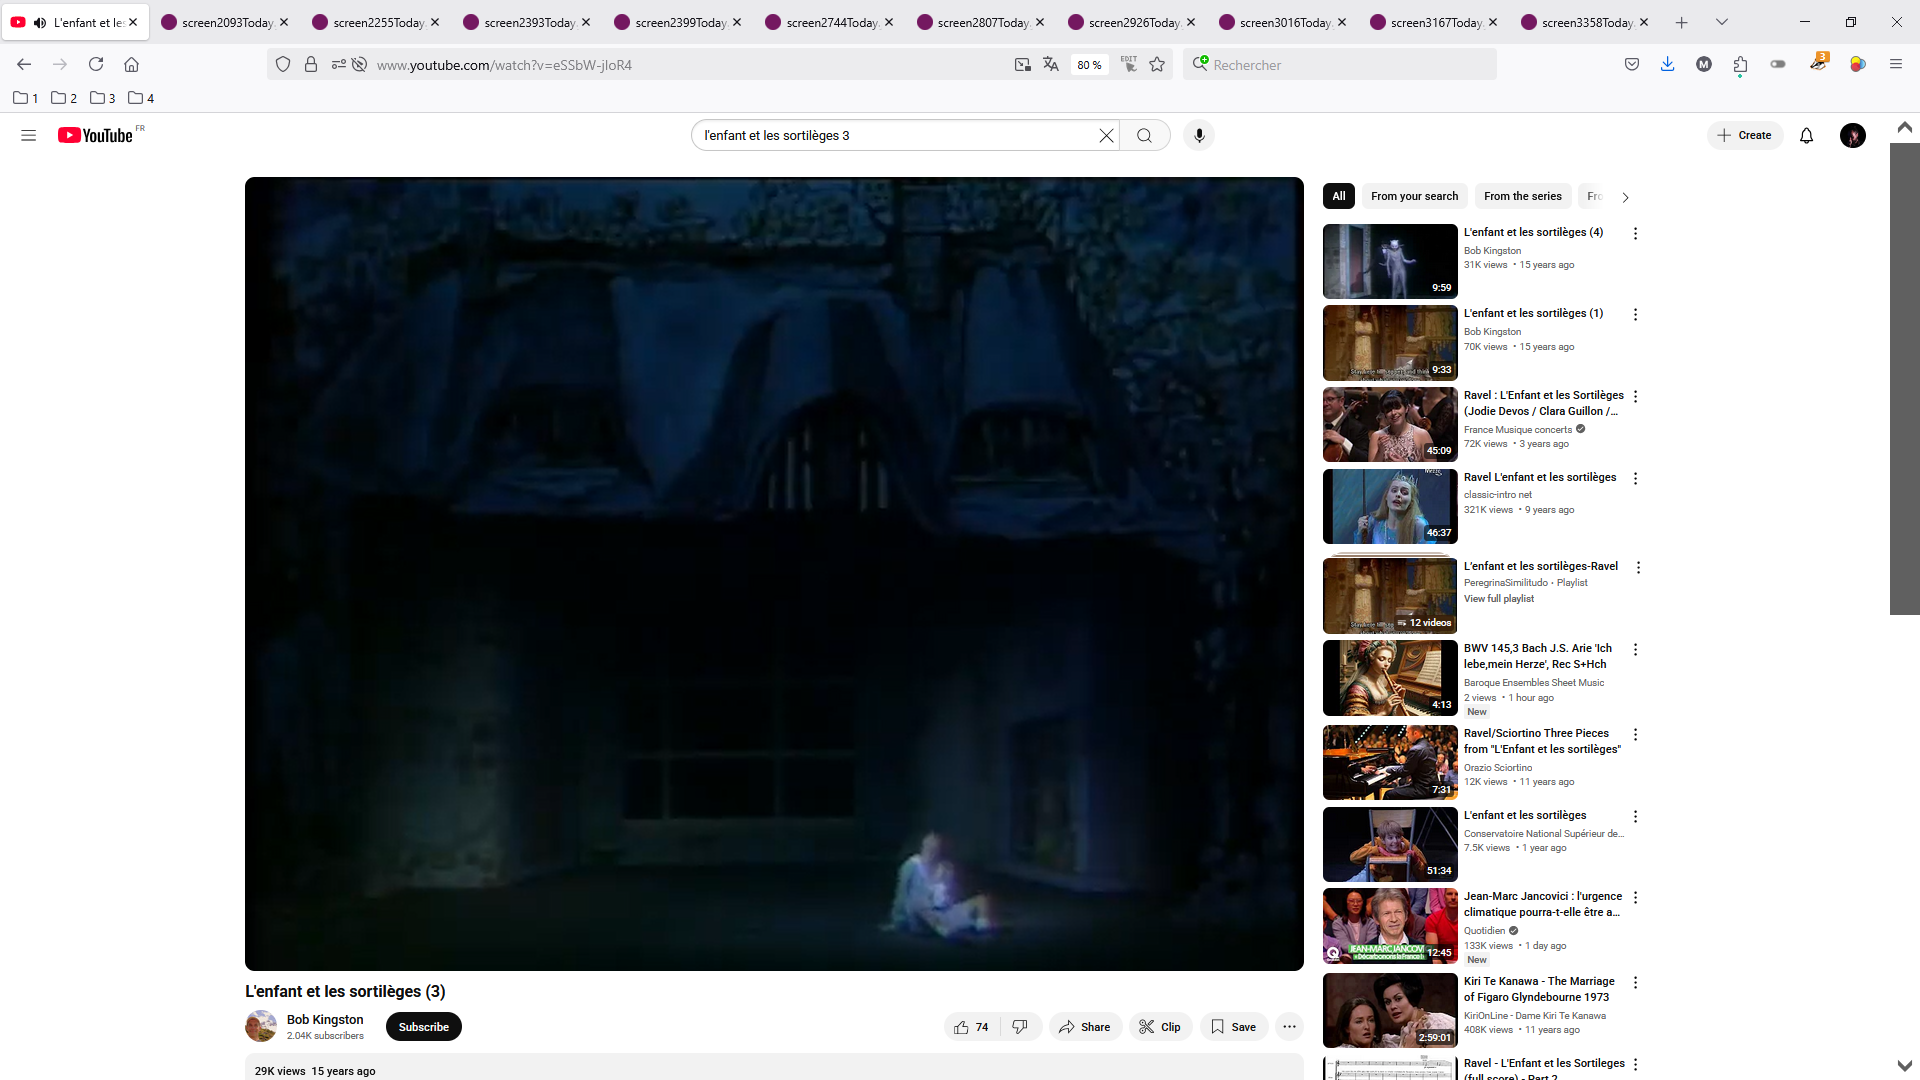
Task: Expand more actions menu under video
Action: tap(1289, 1027)
